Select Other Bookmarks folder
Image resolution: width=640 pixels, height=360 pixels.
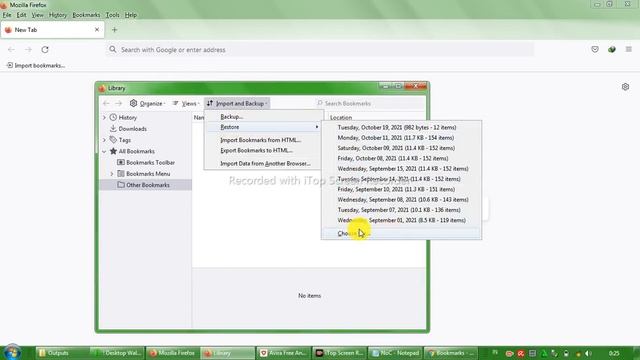[147, 185]
